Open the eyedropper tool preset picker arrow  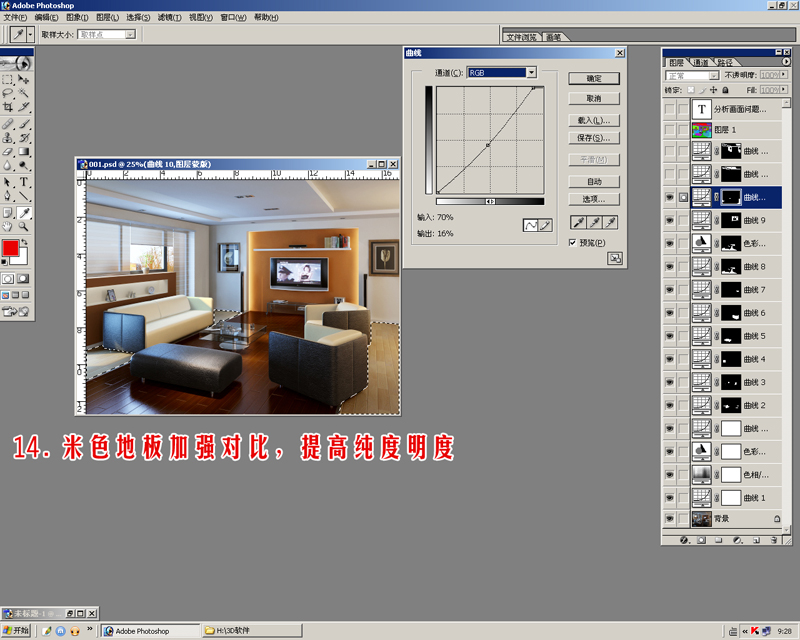point(31,34)
